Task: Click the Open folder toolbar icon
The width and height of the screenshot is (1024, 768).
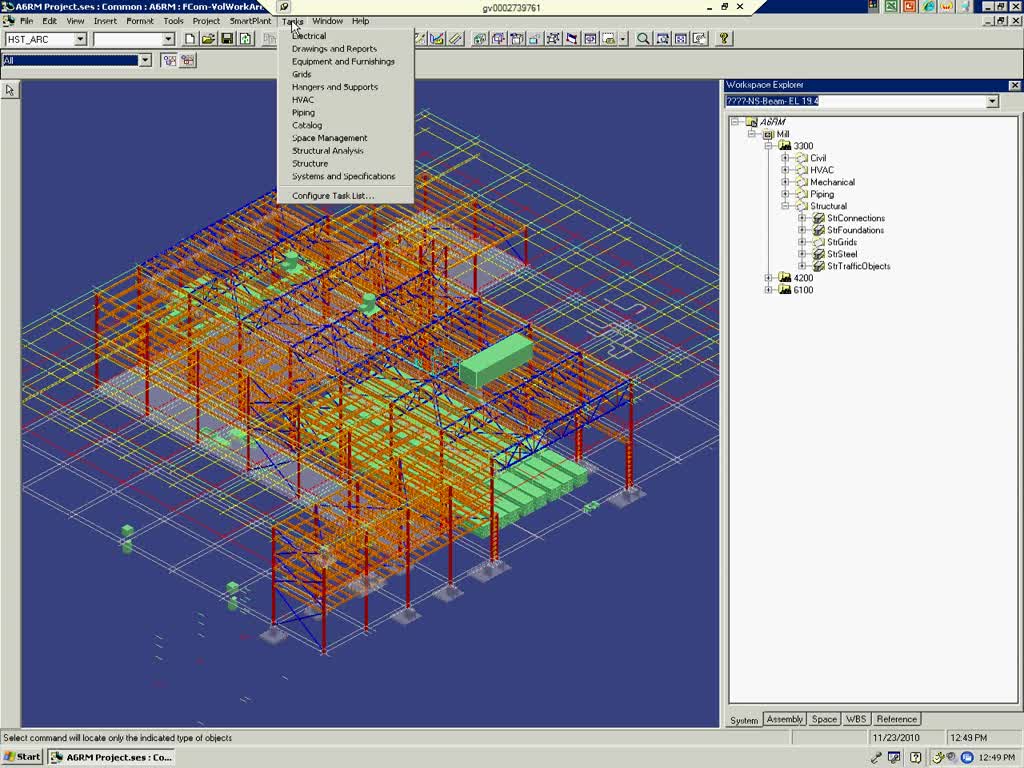Action: click(208, 39)
